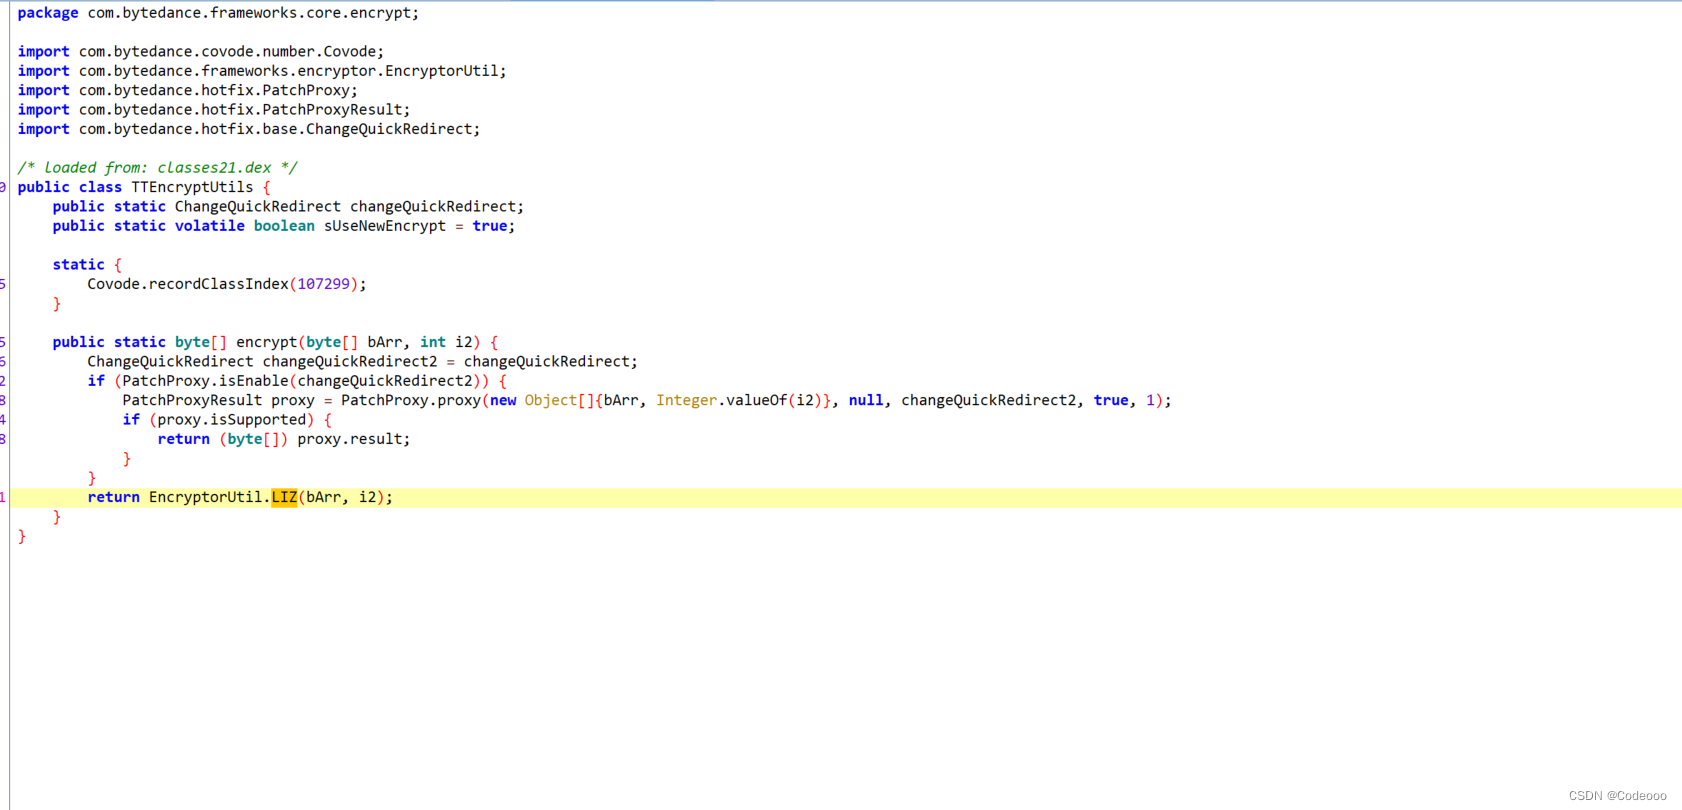The image size is (1682, 810).
Task: Click the PatchProxy import statement
Action: 187,90
